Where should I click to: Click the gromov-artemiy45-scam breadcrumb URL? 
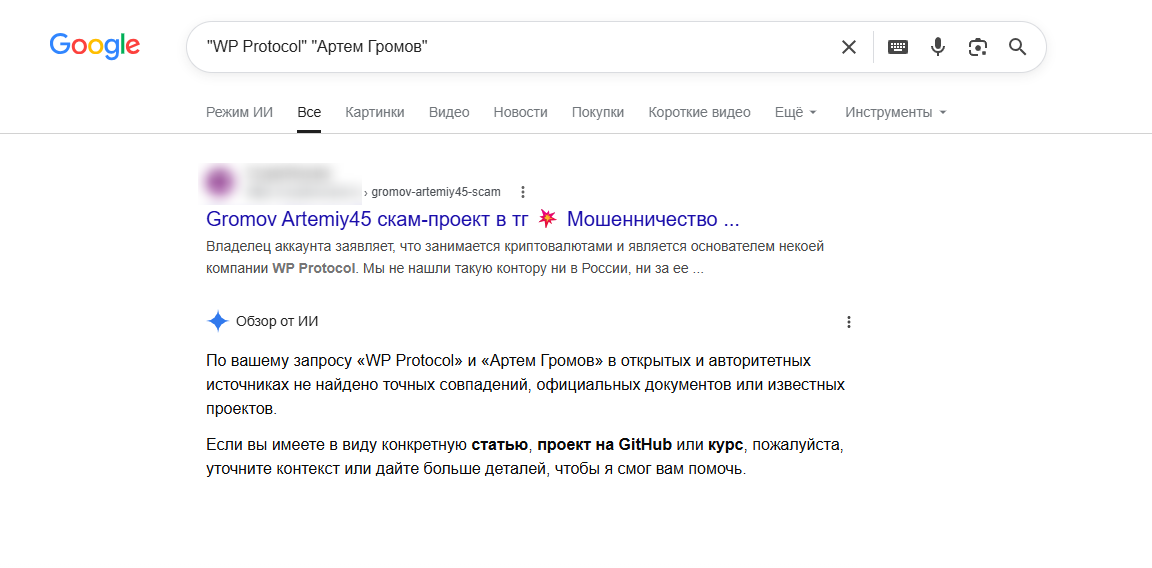pyautogui.click(x=436, y=192)
